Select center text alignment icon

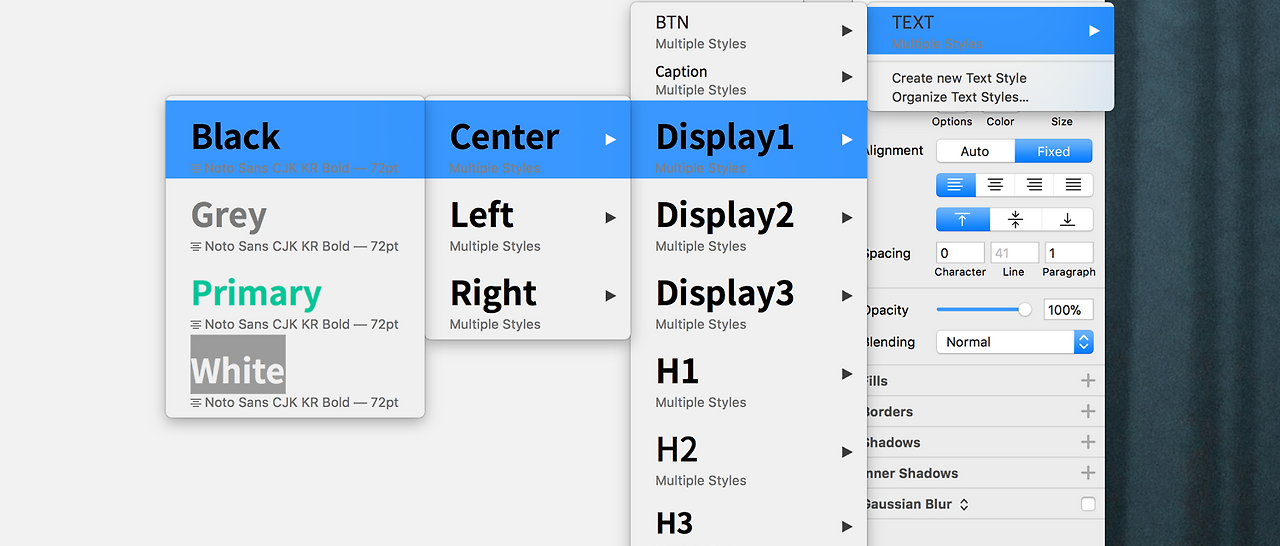point(995,185)
